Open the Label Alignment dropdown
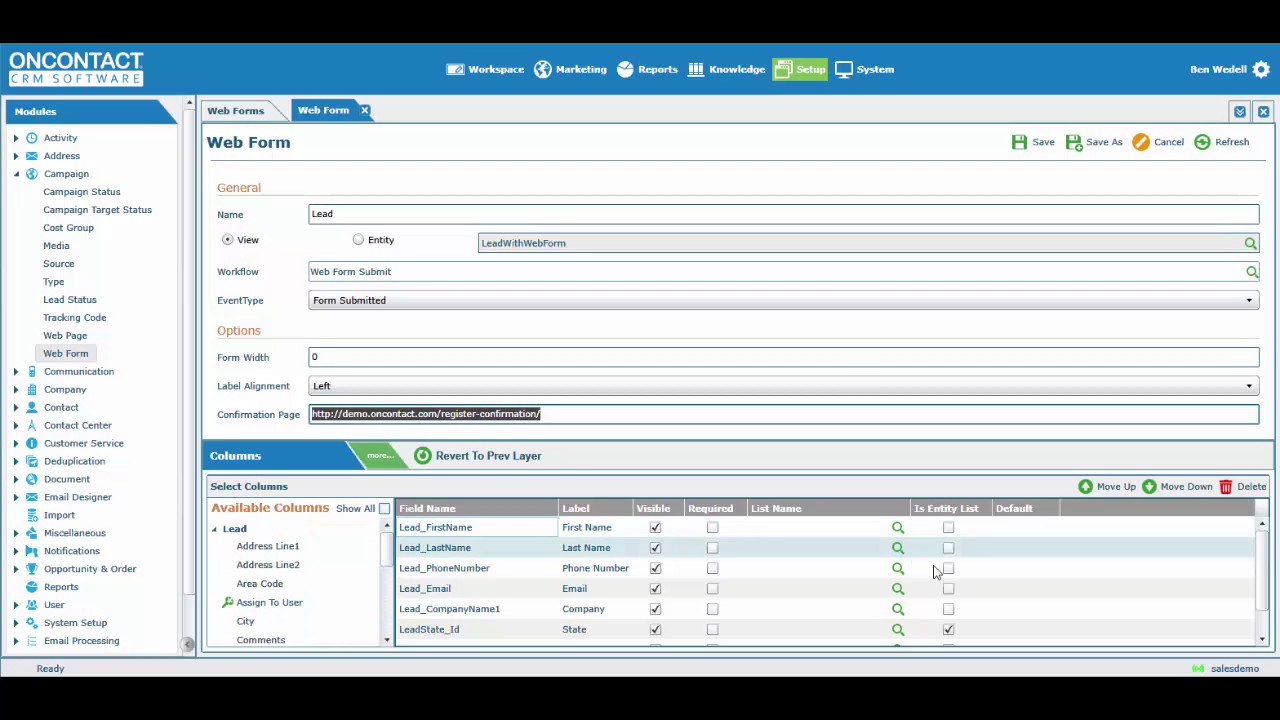Screen dimensions: 1280x720 1249,386
